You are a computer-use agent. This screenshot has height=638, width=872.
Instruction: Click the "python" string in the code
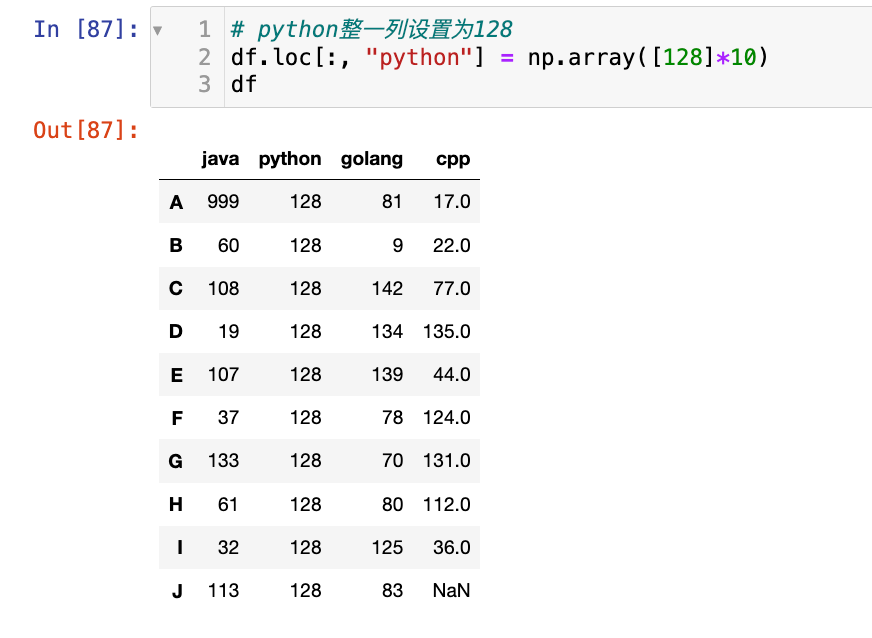tap(419, 57)
